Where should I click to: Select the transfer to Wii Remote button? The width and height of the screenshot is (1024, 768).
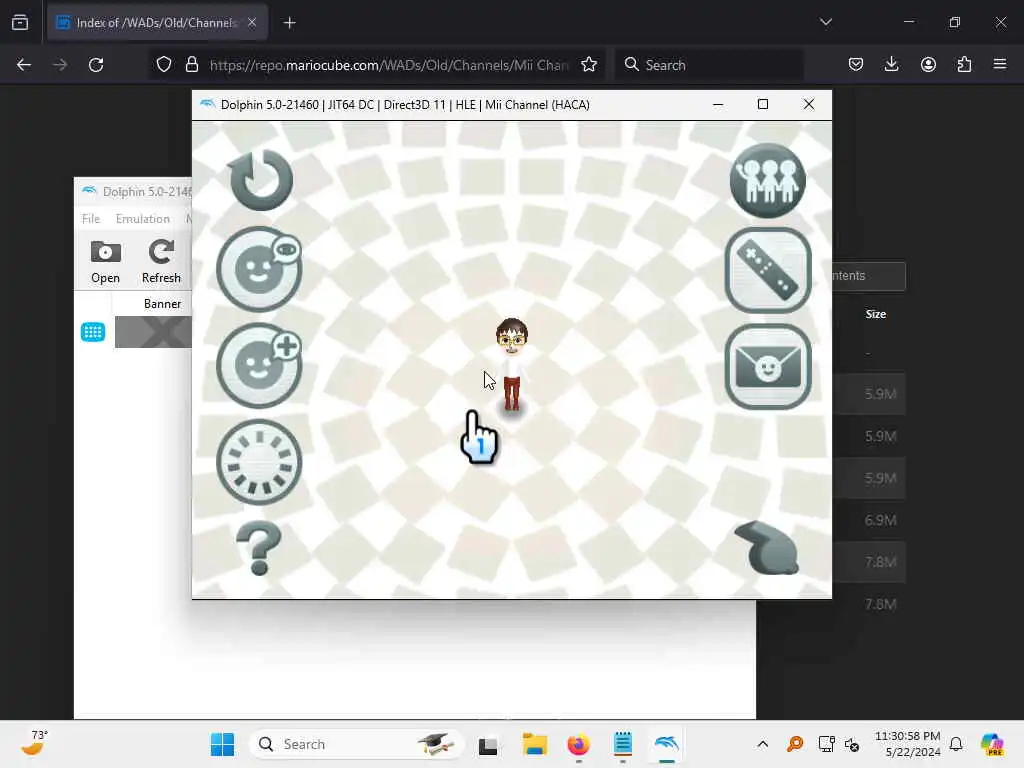tap(768, 270)
